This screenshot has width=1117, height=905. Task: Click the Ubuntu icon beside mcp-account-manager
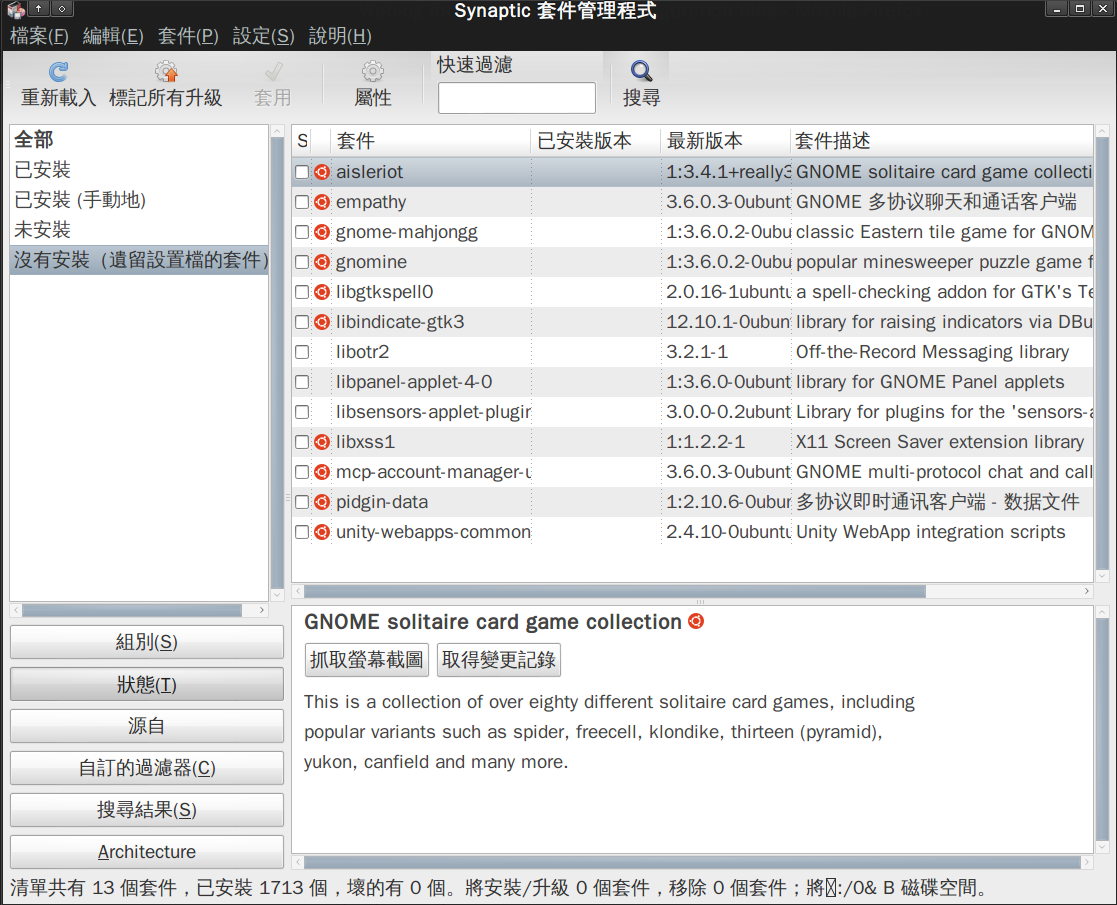(322, 472)
